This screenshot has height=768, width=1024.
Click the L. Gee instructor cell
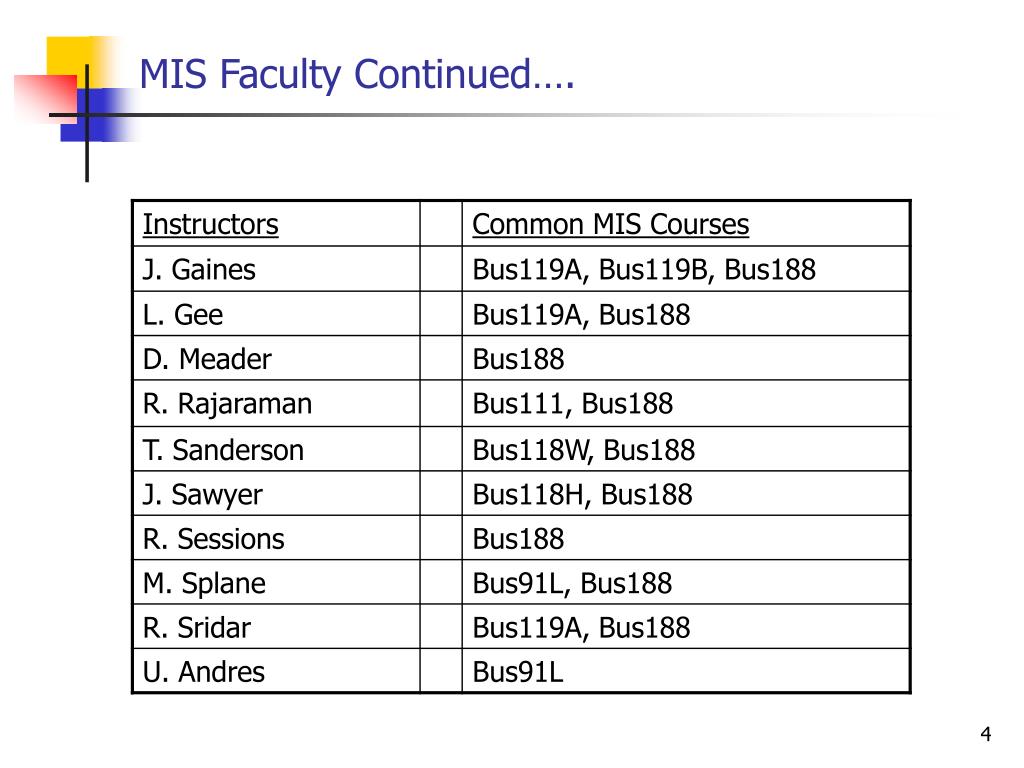coord(276,314)
